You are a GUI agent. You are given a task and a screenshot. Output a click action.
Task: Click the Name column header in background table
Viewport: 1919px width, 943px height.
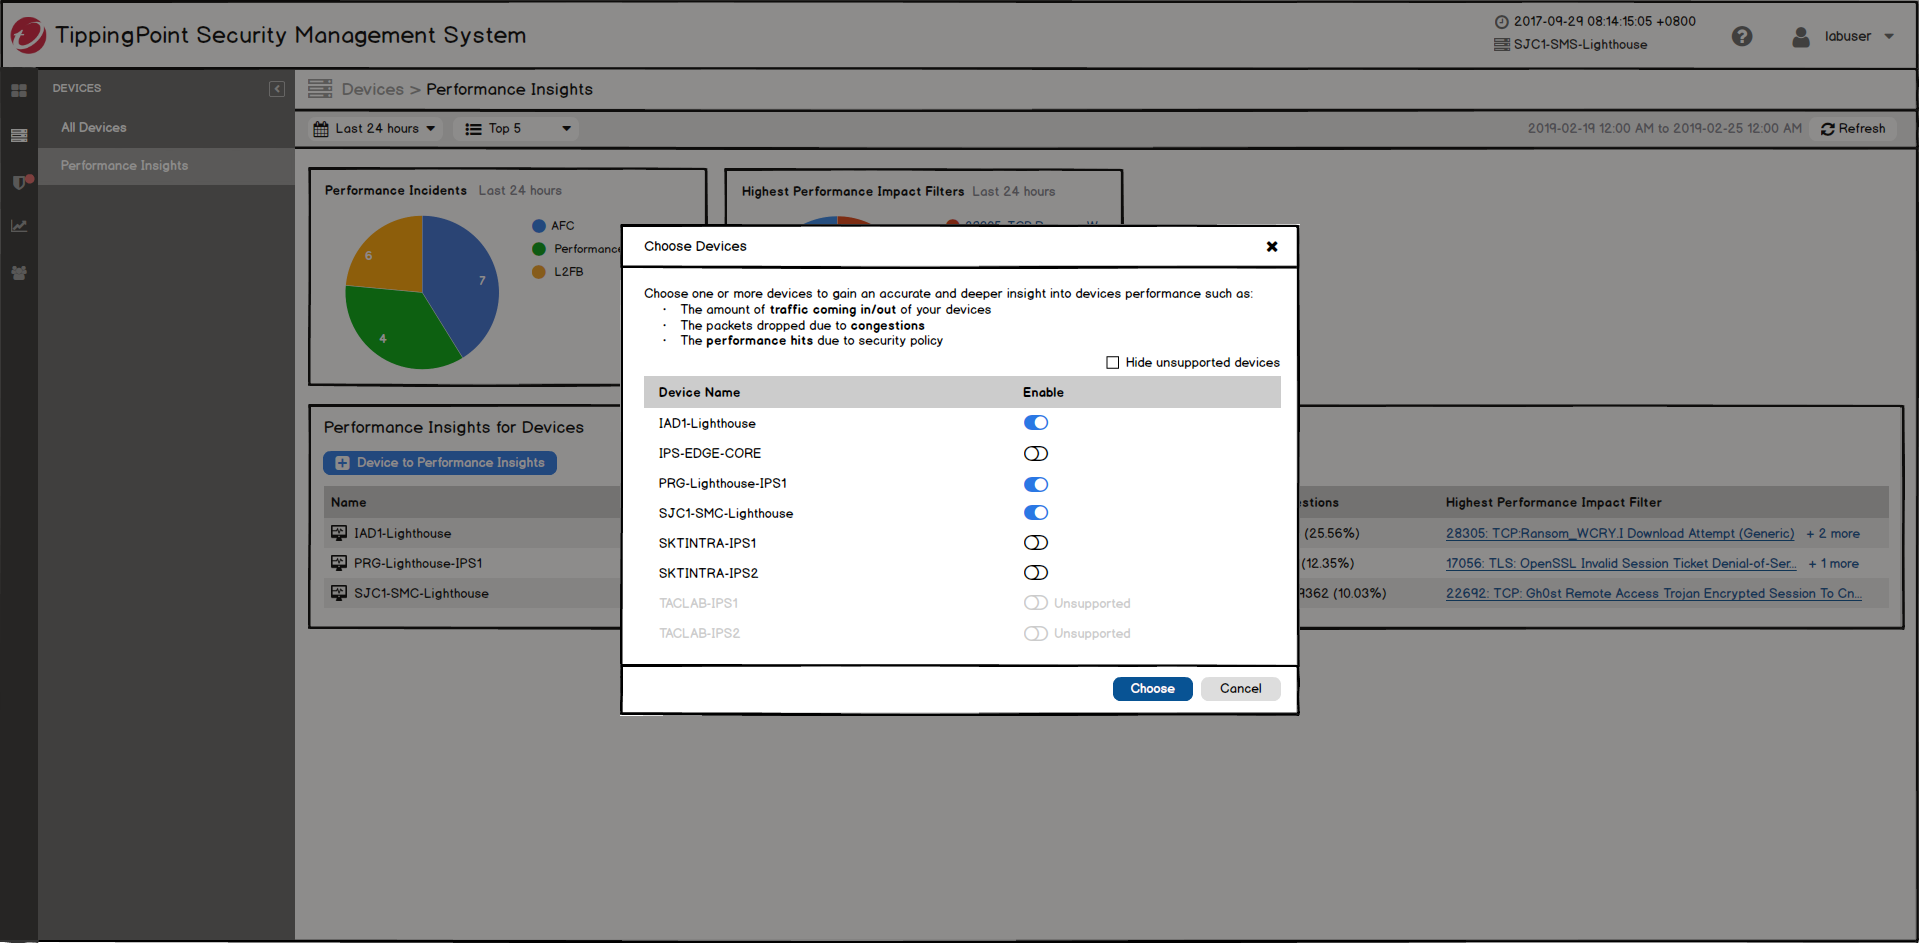point(349,503)
